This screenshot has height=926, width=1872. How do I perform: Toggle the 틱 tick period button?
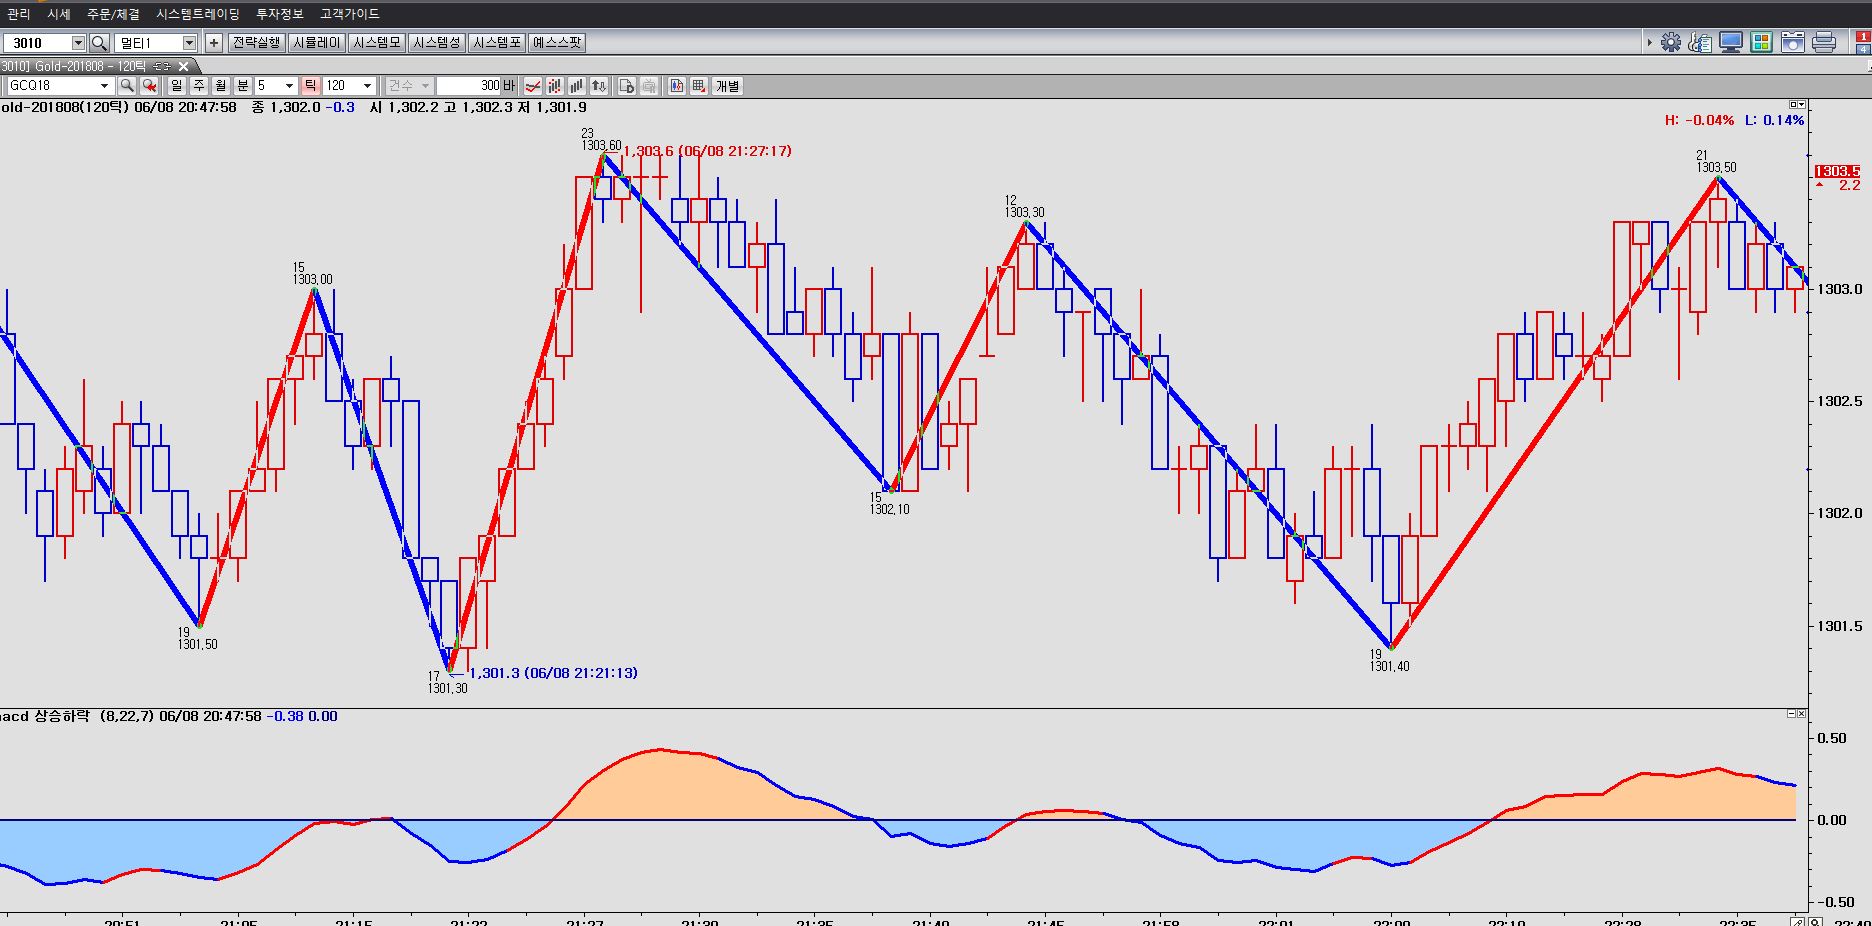[x=310, y=86]
